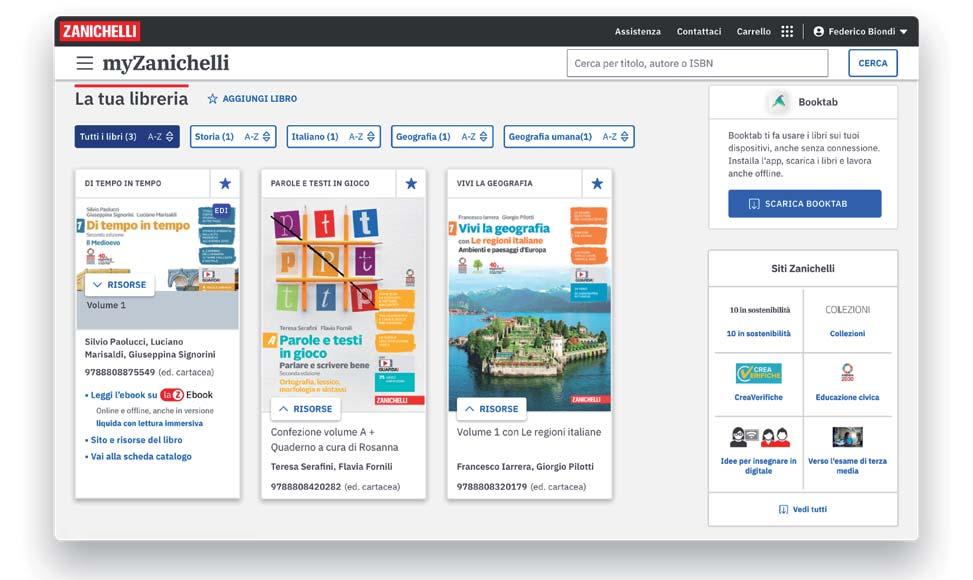973x580 pixels.
Task: Open the CreaVerifiche icon
Action: click(x=758, y=373)
